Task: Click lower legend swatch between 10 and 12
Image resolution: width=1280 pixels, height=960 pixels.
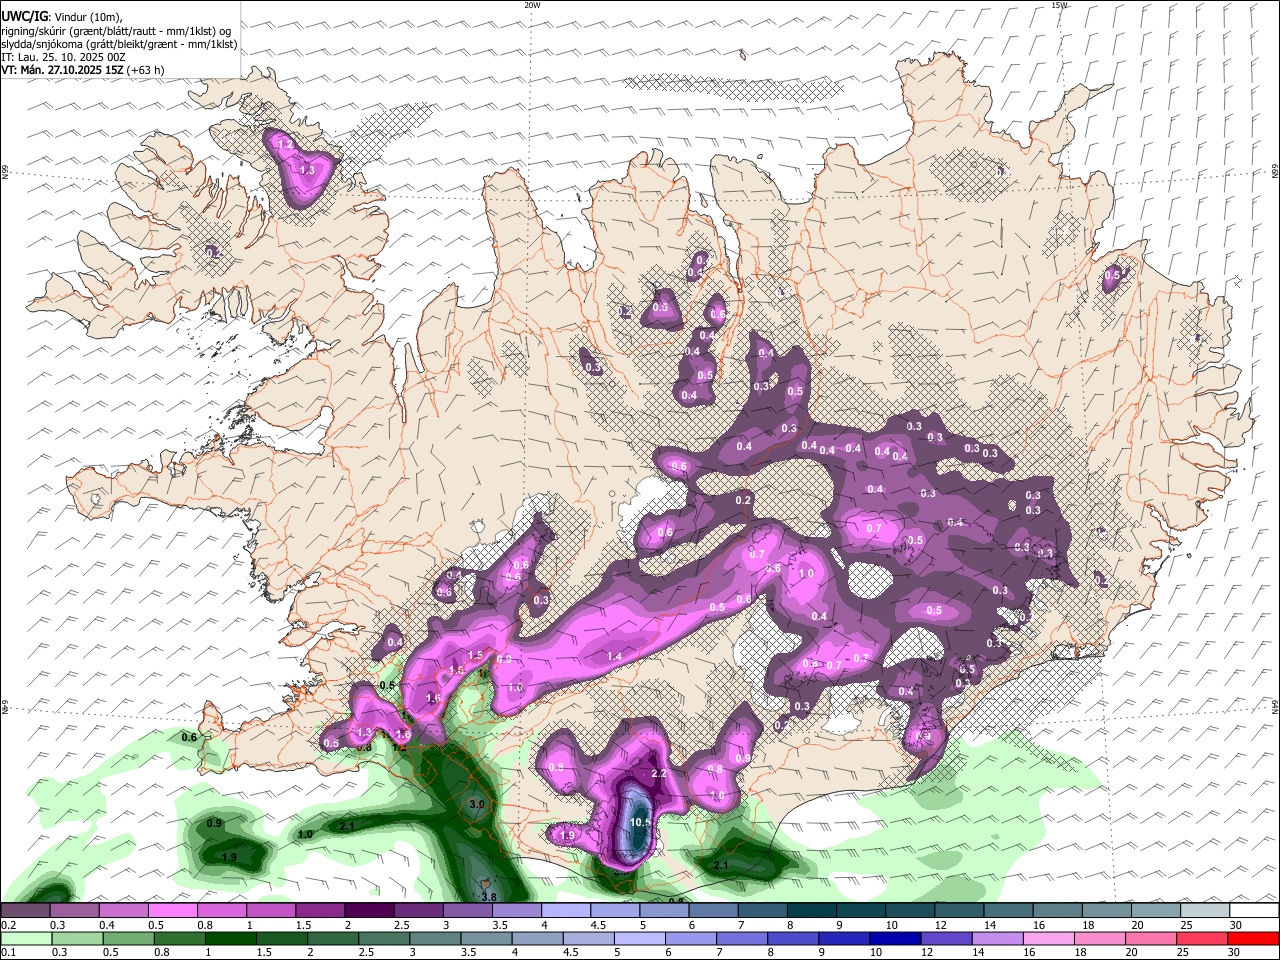Action: pos(895,938)
